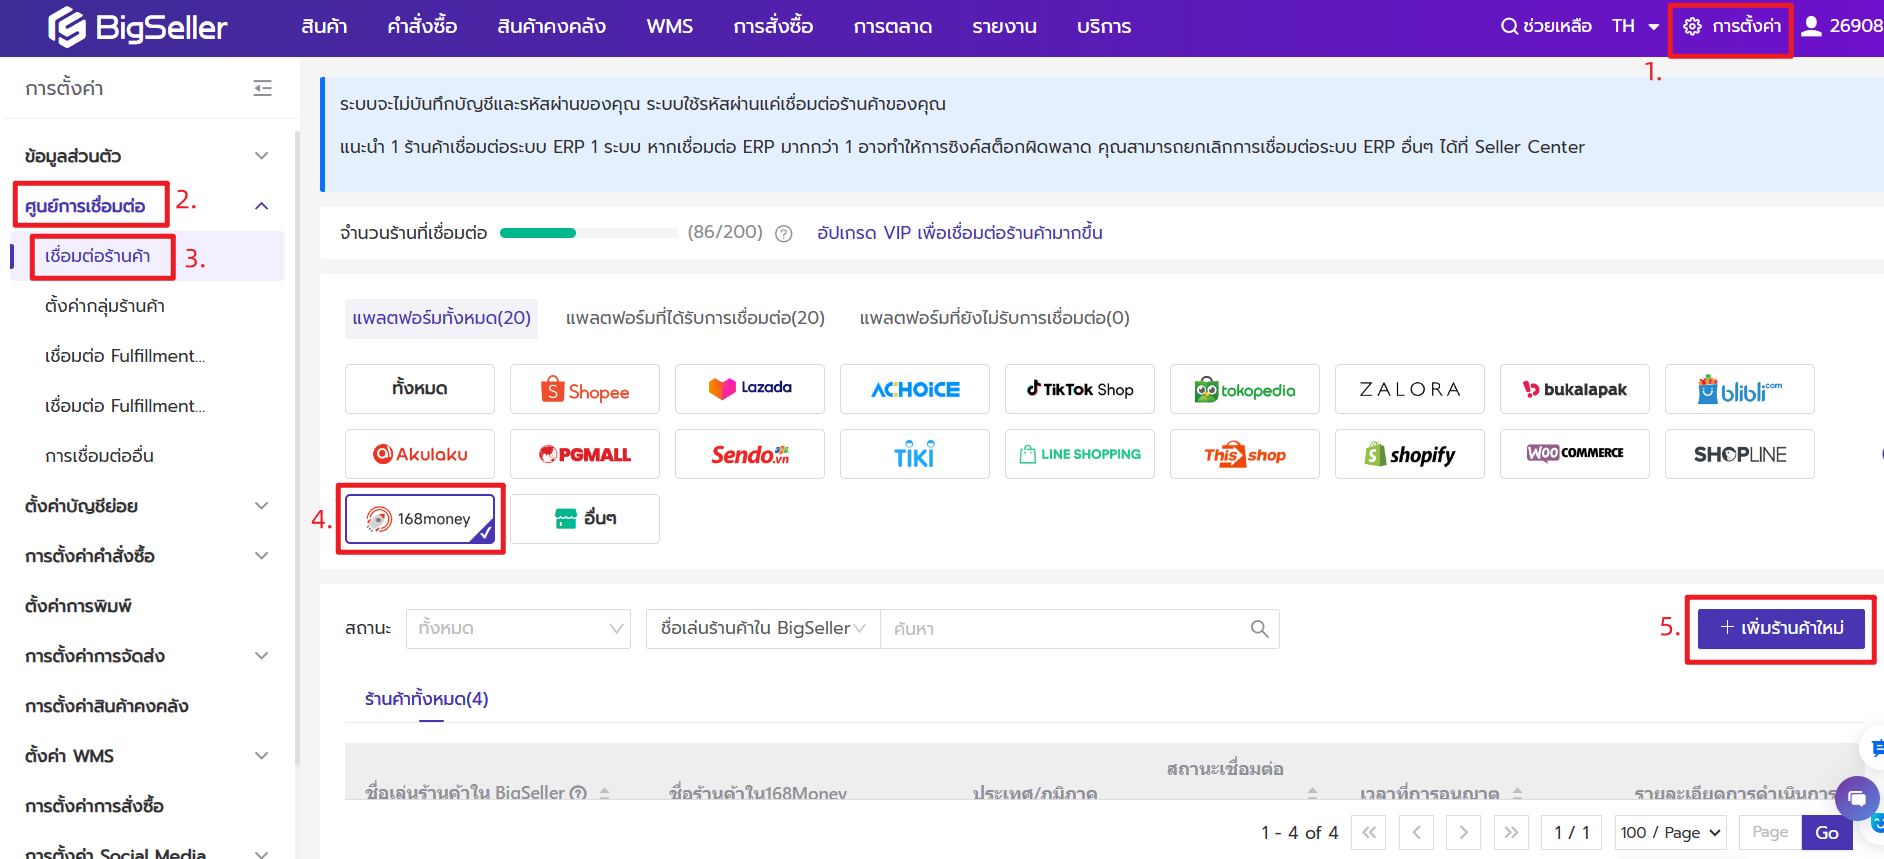Sort by the เวลาที่การอนุญาต column arrows
The height and width of the screenshot is (859, 1884).
[1517, 793]
